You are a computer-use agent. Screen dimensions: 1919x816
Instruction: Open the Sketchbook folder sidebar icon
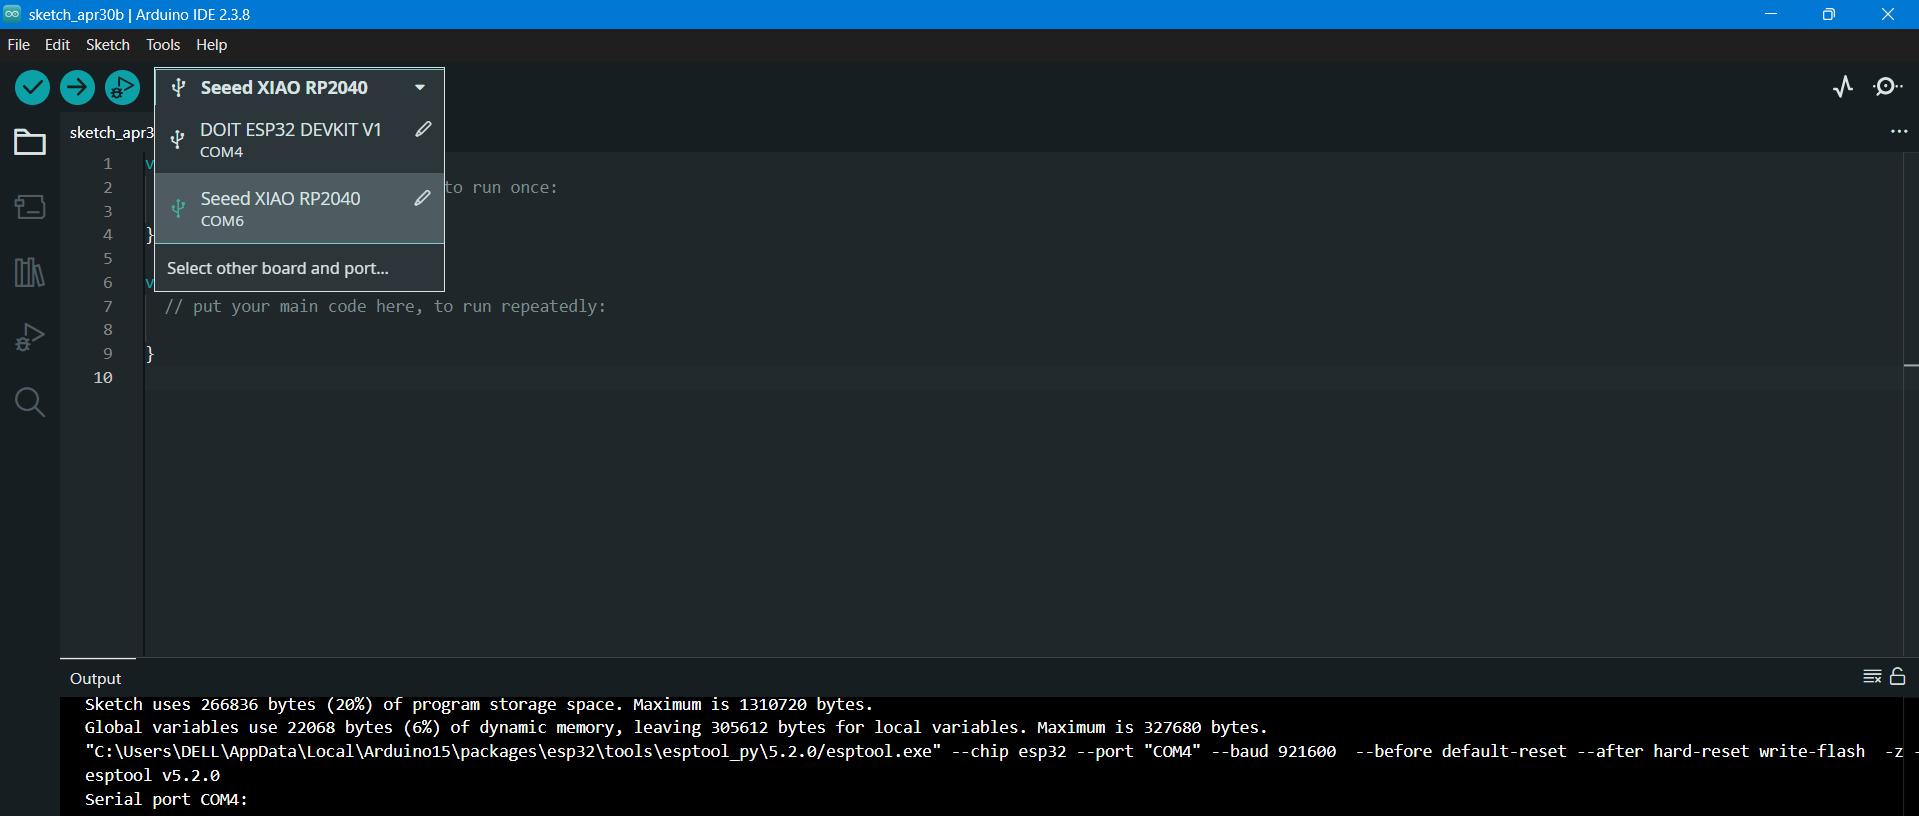[x=30, y=143]
